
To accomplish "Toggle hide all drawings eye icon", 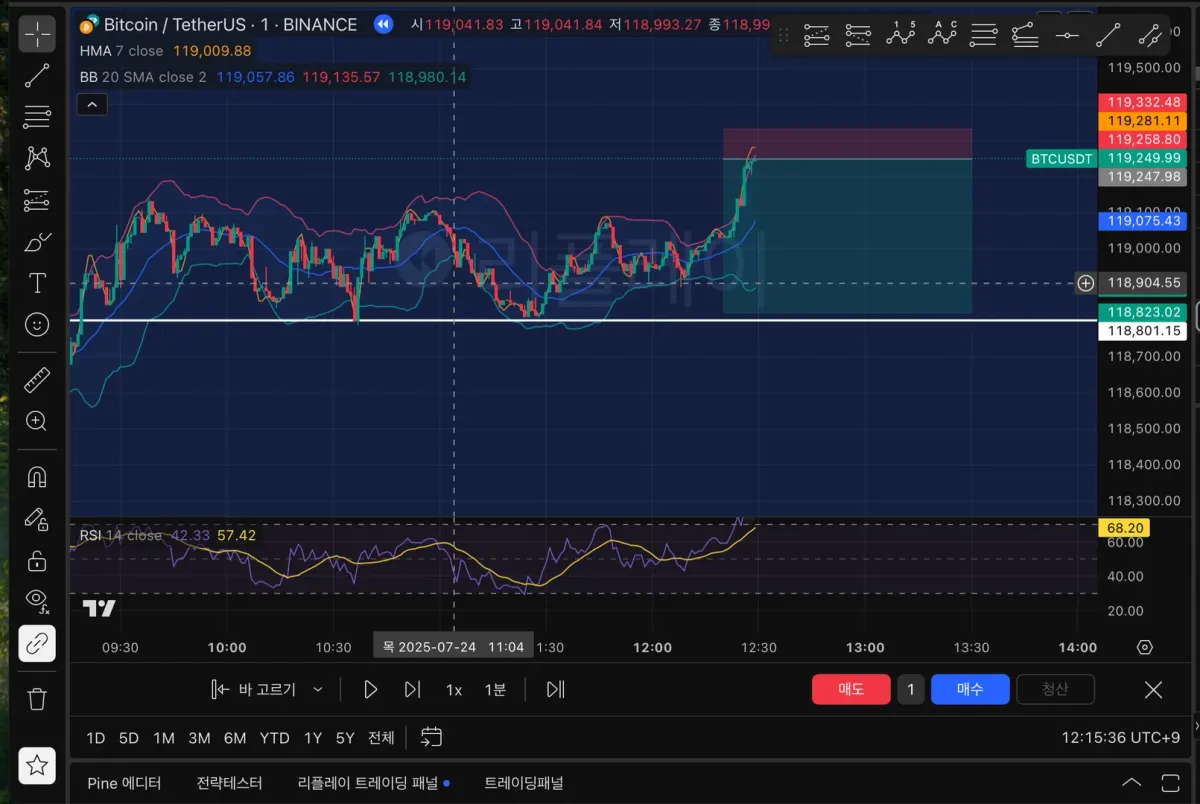I will click(37, 600).
